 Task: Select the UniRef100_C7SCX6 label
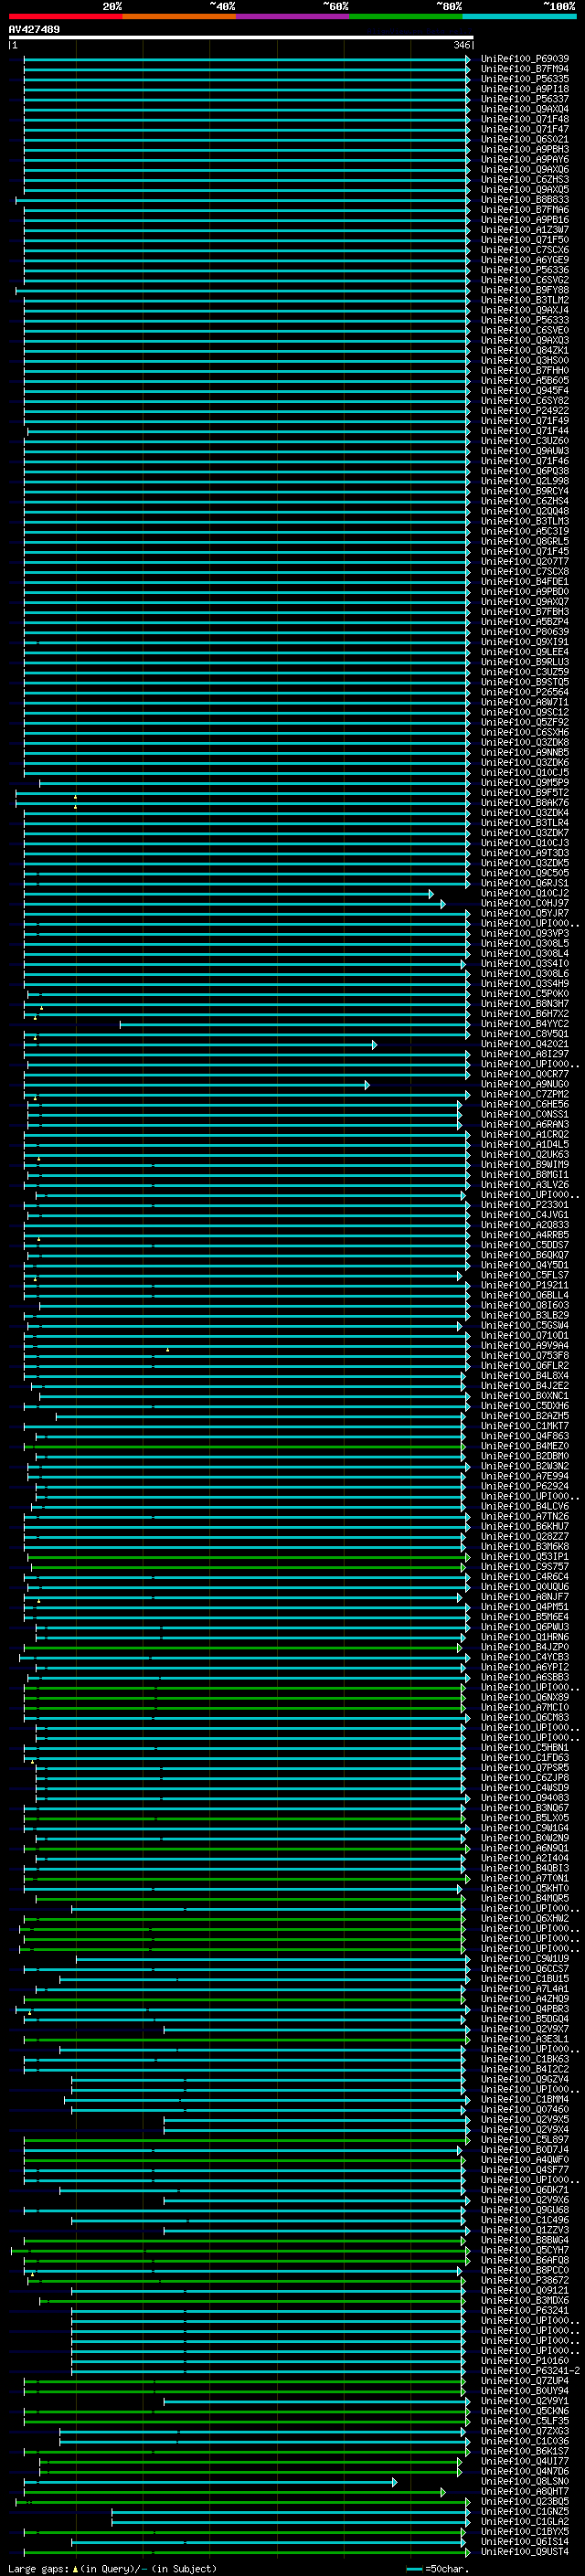(x=524, y=250)
